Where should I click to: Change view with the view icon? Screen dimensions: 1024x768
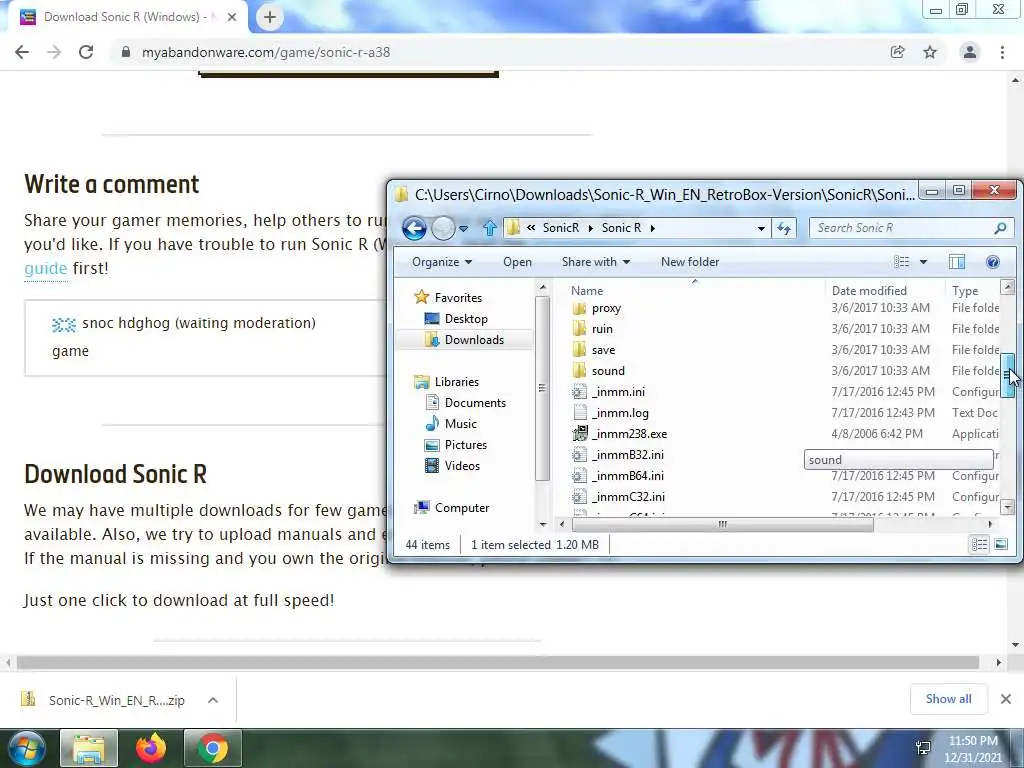point(901,262)
